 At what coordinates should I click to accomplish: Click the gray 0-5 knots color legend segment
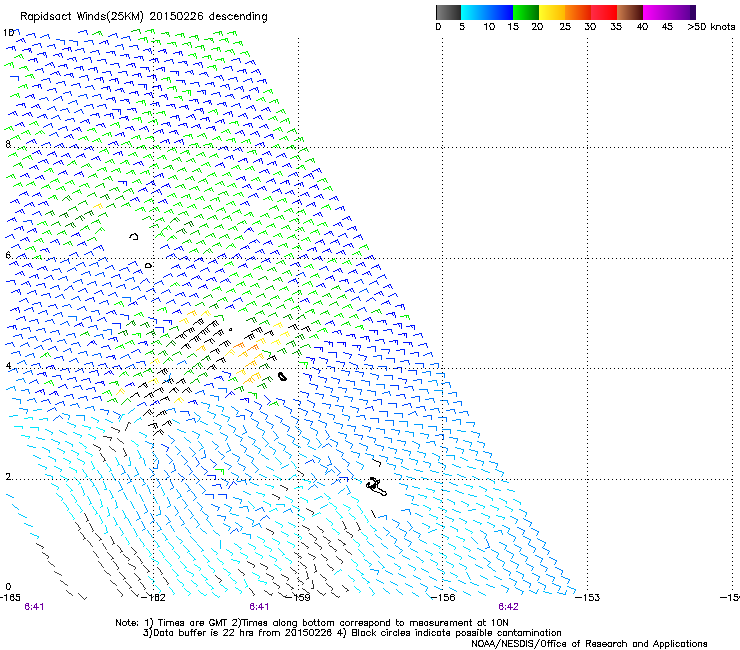(448, 12)
